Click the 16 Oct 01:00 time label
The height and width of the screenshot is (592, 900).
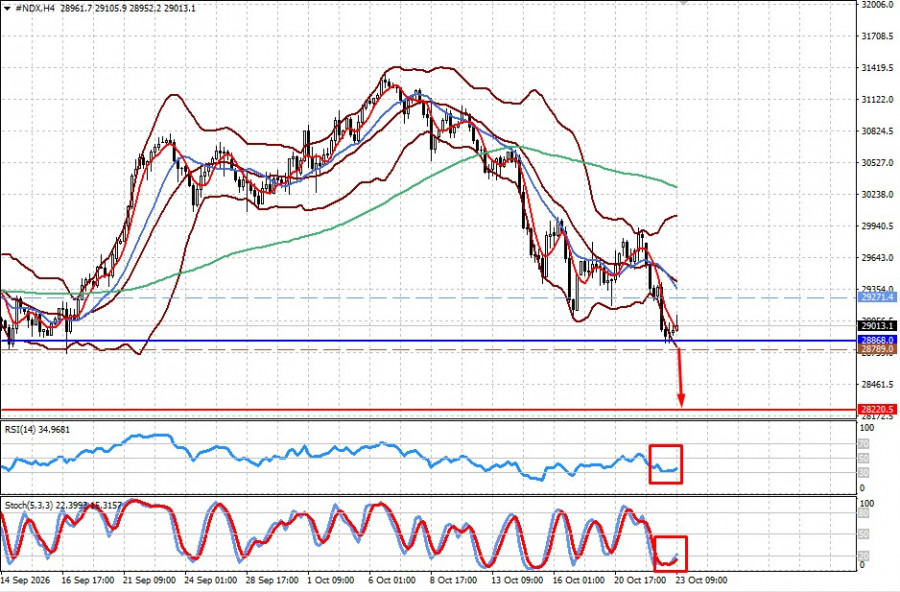coord(579,580)
